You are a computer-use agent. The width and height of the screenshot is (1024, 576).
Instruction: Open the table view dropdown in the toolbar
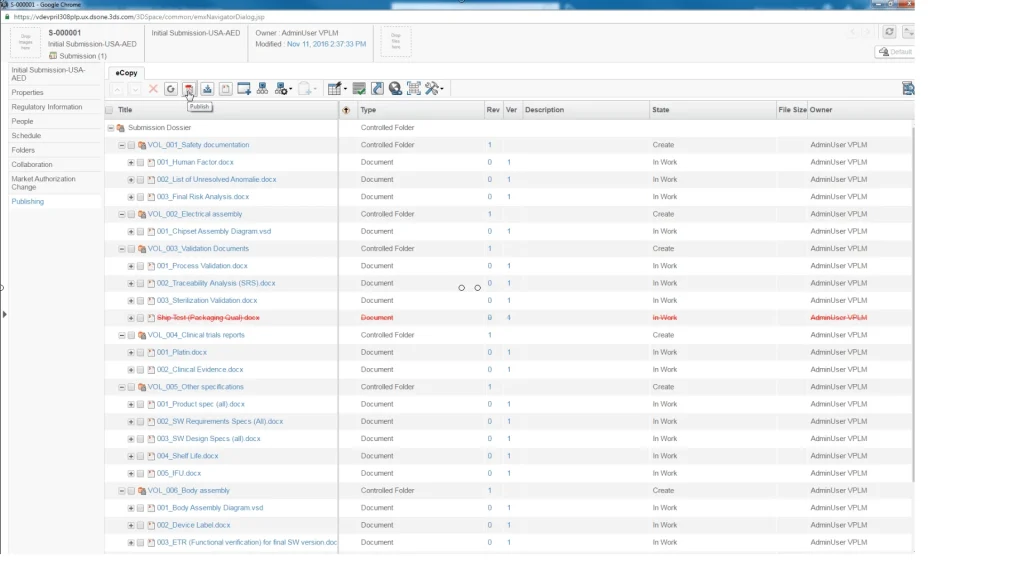[x=337, y=89]
